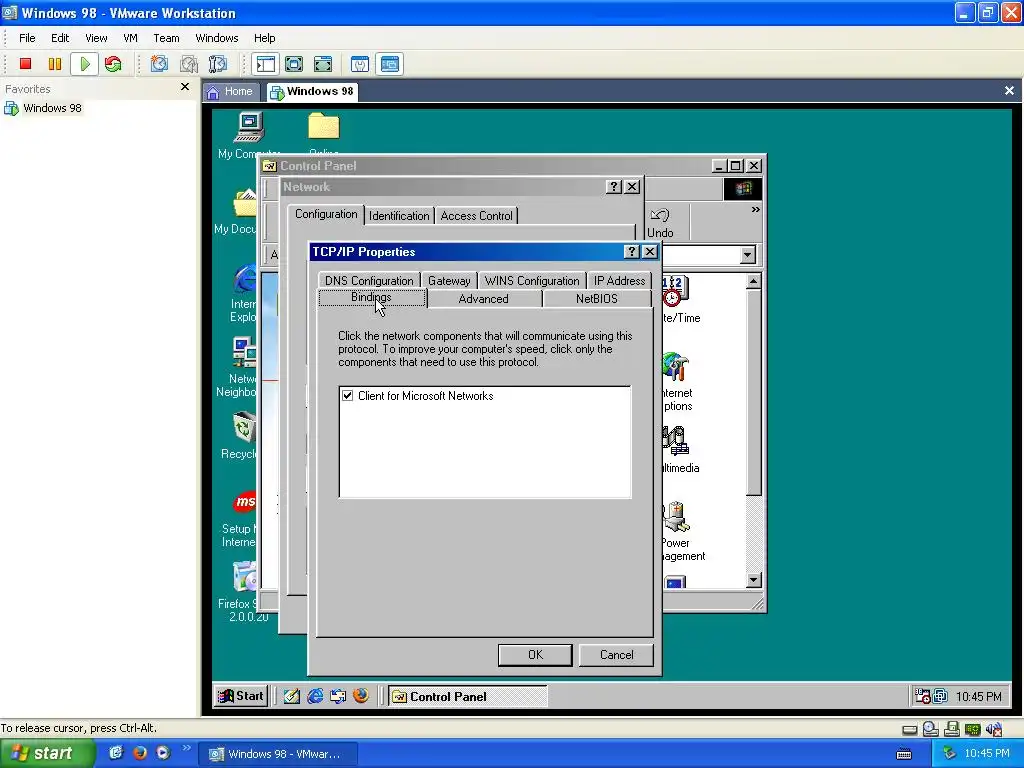Open the WINS Configuration tab
Viewport: 1024px width, 768px height.
pos(532,281)
